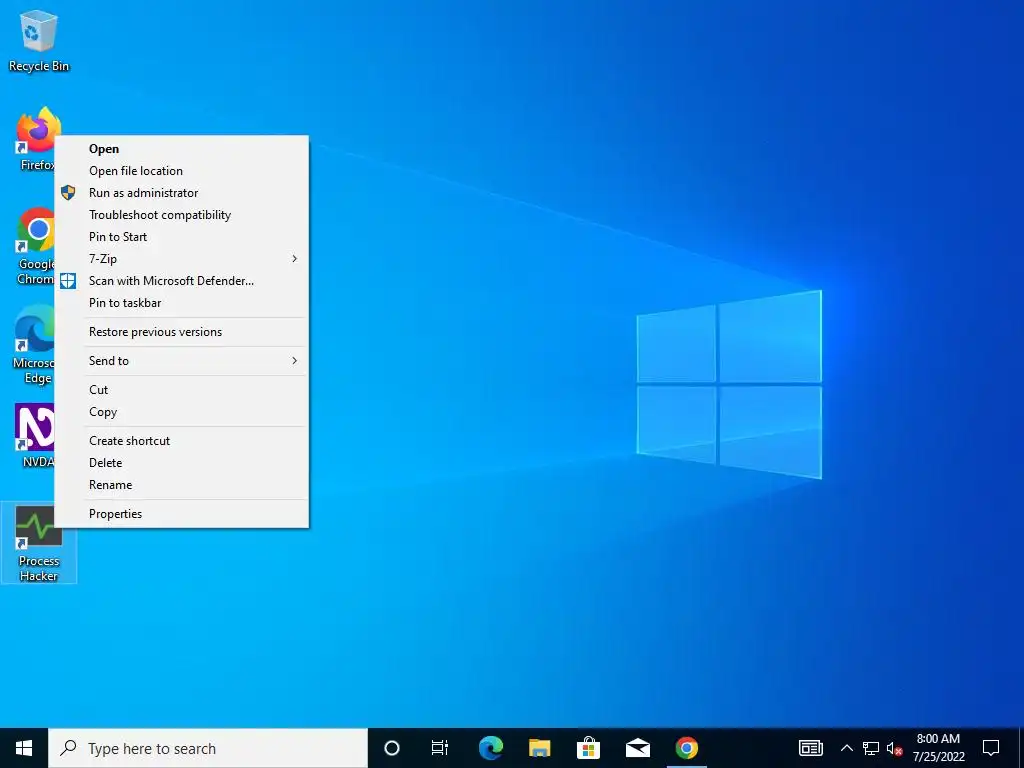Screen dimensions: 1024x768
Task: Click Delete in the context menu
Action: (182, 463)
